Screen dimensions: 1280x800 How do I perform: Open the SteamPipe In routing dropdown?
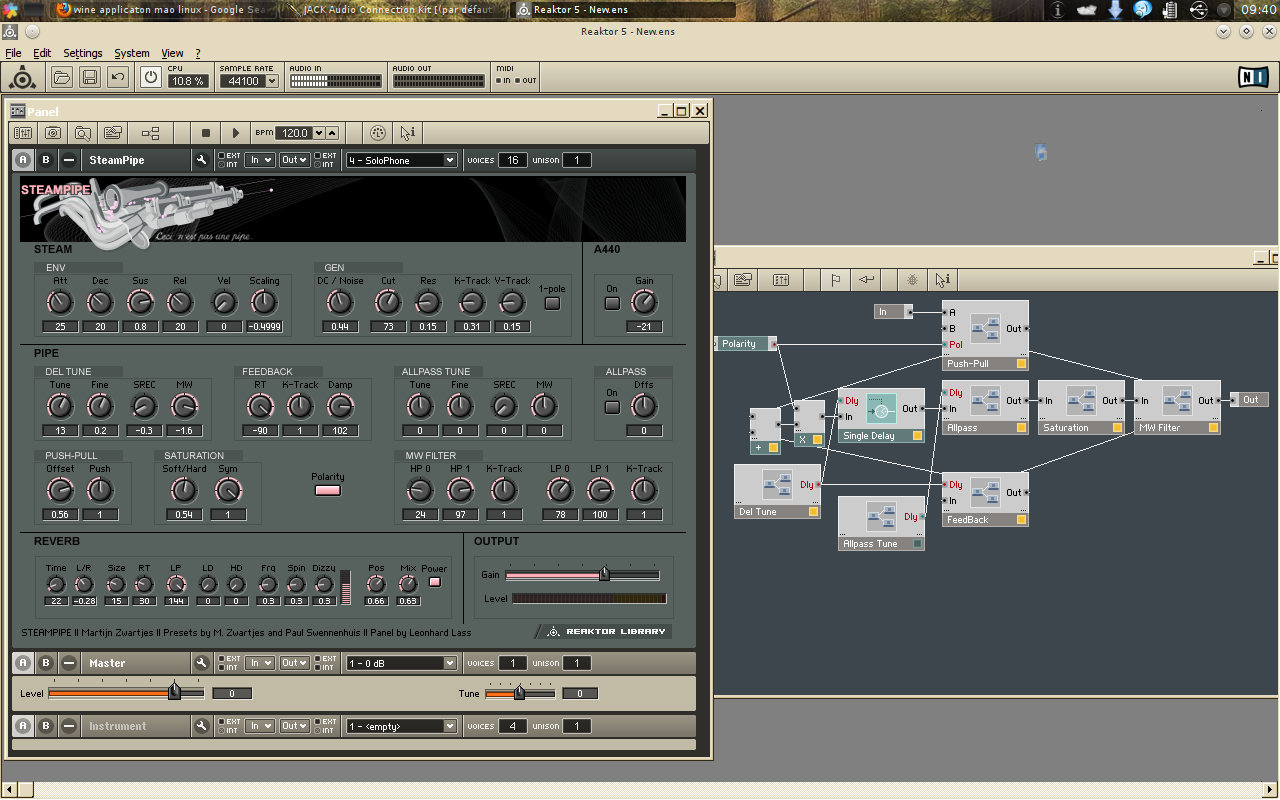(x=260, y=160)
